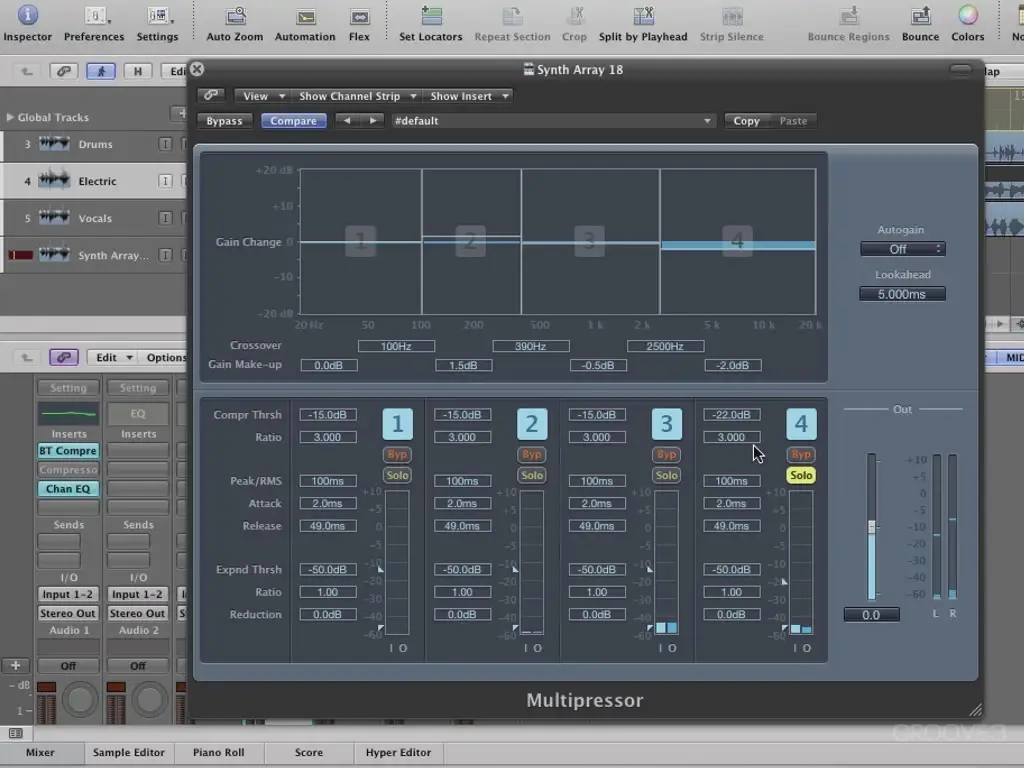This screenshot has height=768, width=1024.
Task: Solo compressor band 2
Action: (x=532, y=475)
